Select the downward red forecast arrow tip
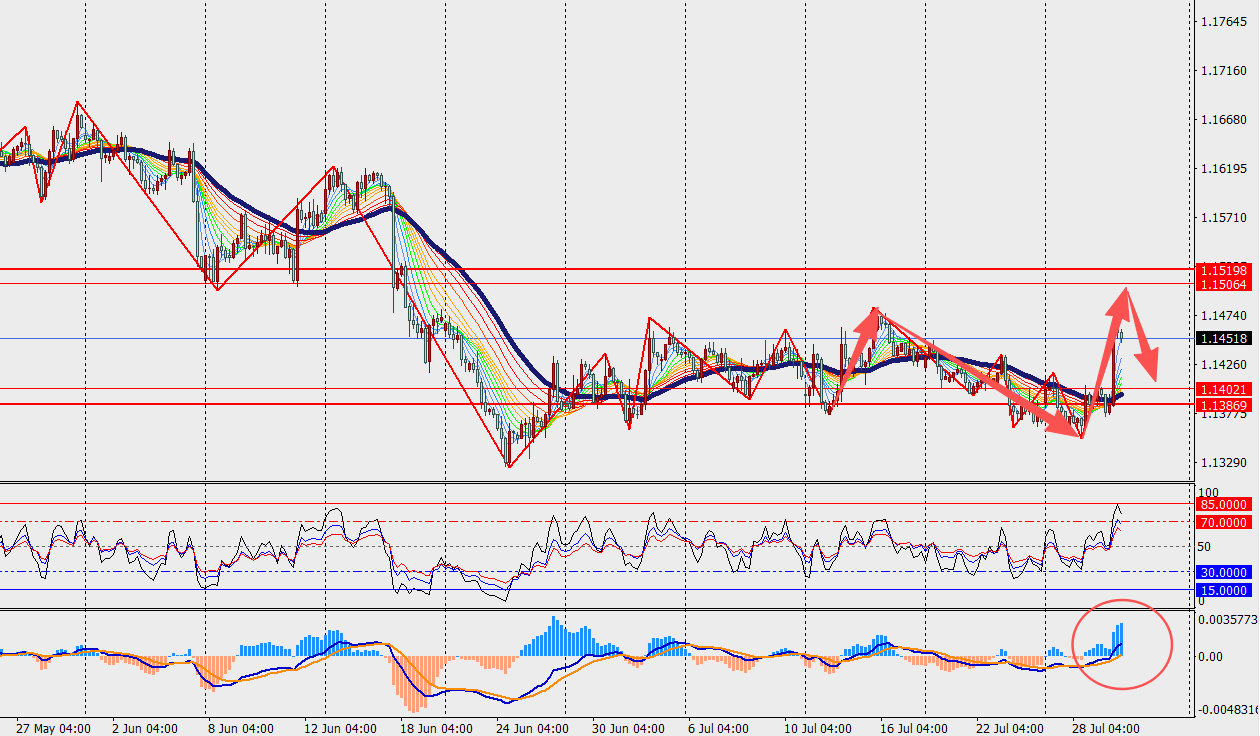This screenshot has height=736, width=1260. pyautogui.click(x=1154, y=375)
